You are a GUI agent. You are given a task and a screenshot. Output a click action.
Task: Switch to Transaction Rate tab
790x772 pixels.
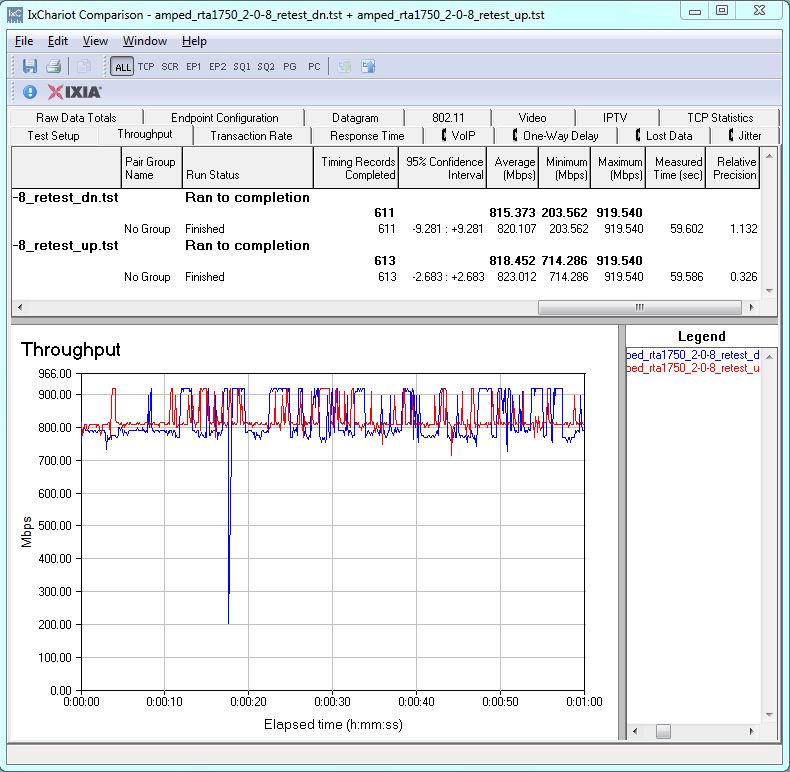click(251, 136)
